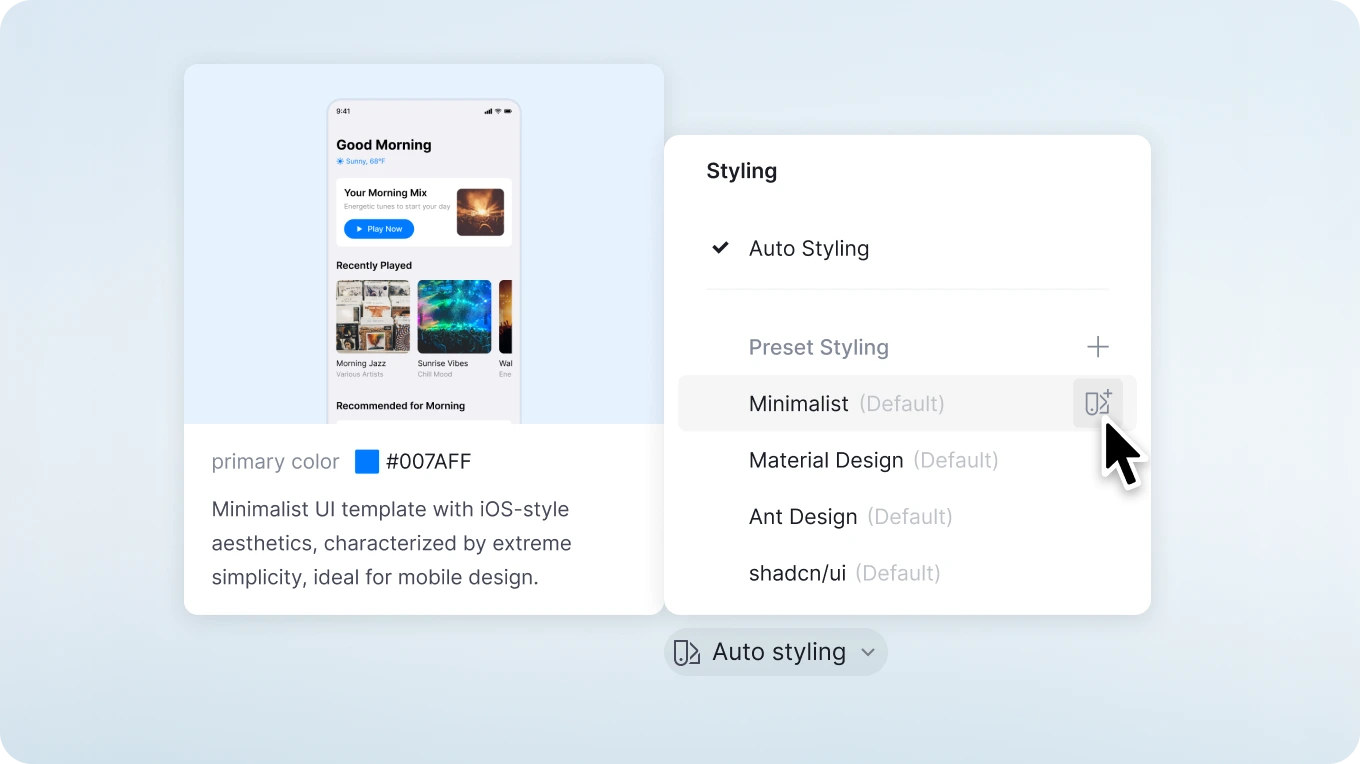Choose the Material Design preset
This screenshot has width=1360, height=764.
click(826, 460)
